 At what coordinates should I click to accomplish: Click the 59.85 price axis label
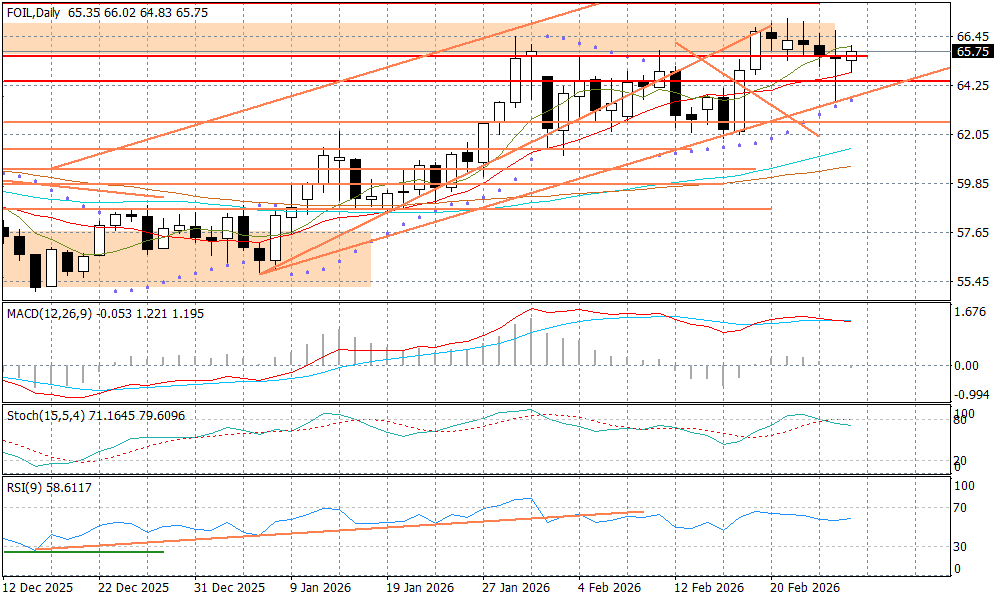coord(972,184)
